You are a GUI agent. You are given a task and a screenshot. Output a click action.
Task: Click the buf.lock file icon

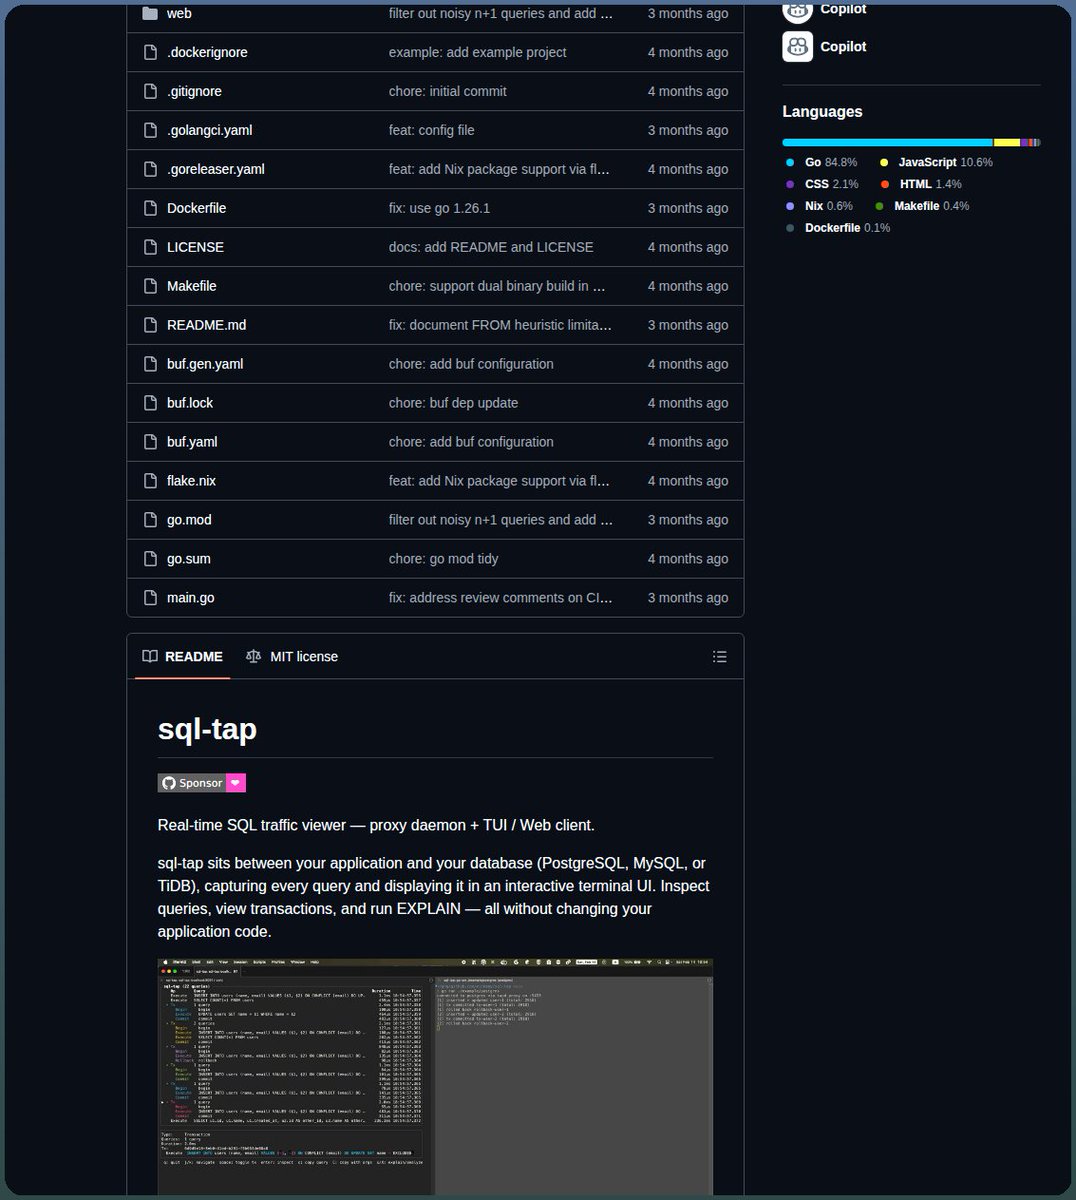[x=150, y=403]
